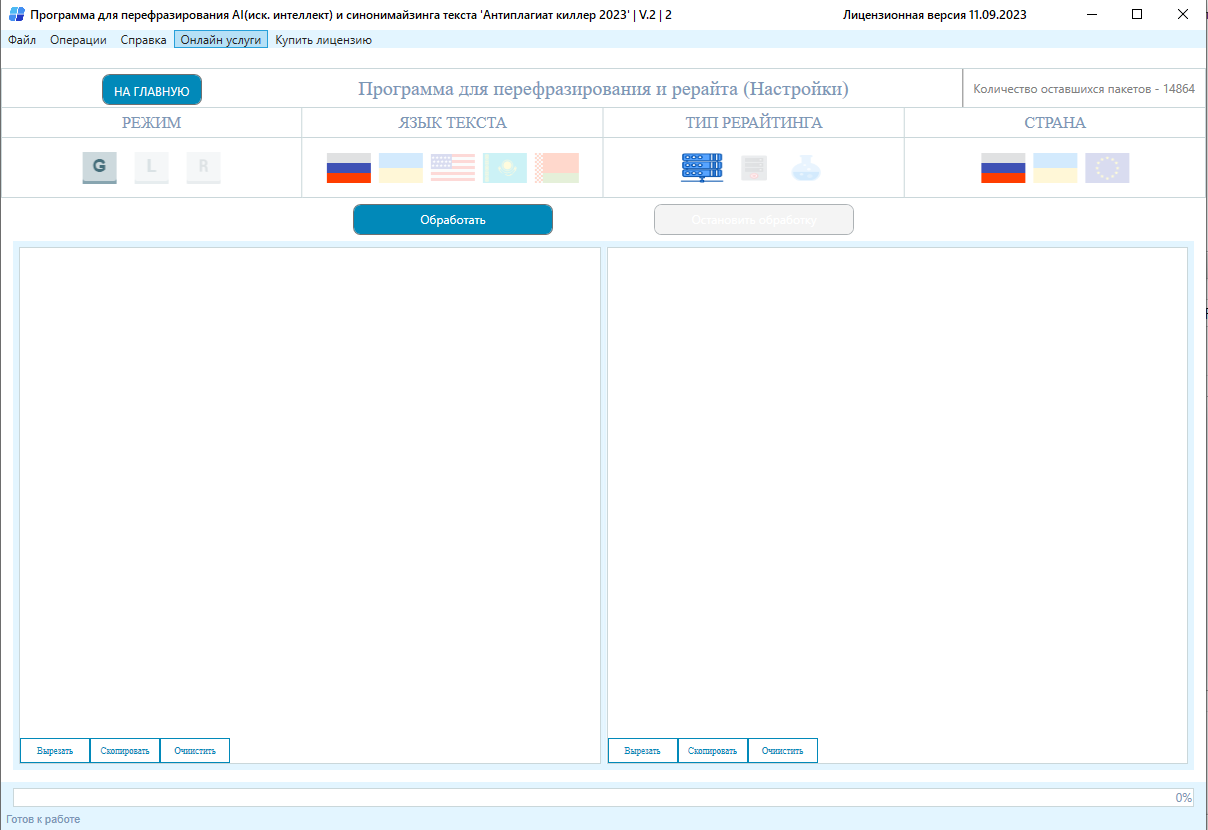Click Очистить under the right text area
1208x830 pixels.
(783, 750)
